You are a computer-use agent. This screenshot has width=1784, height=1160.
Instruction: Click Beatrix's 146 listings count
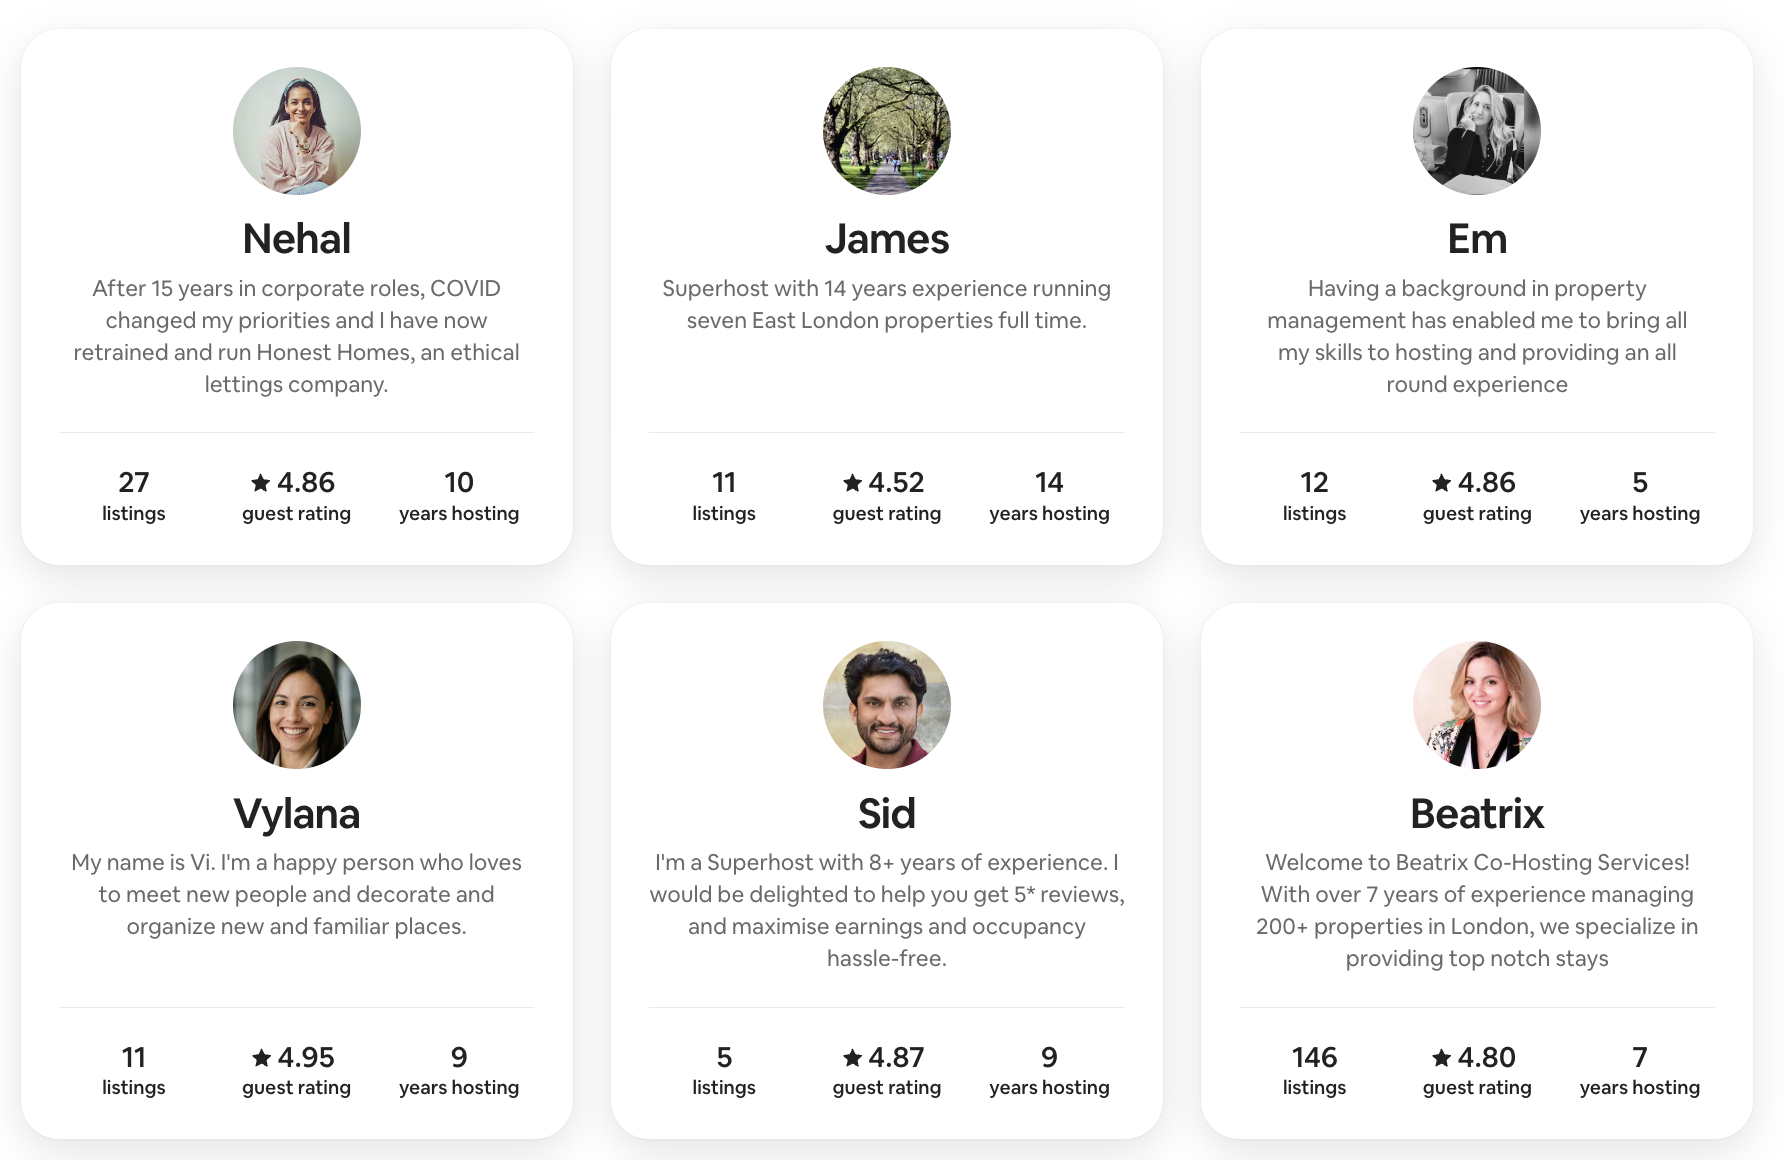click(1314, 1057)
